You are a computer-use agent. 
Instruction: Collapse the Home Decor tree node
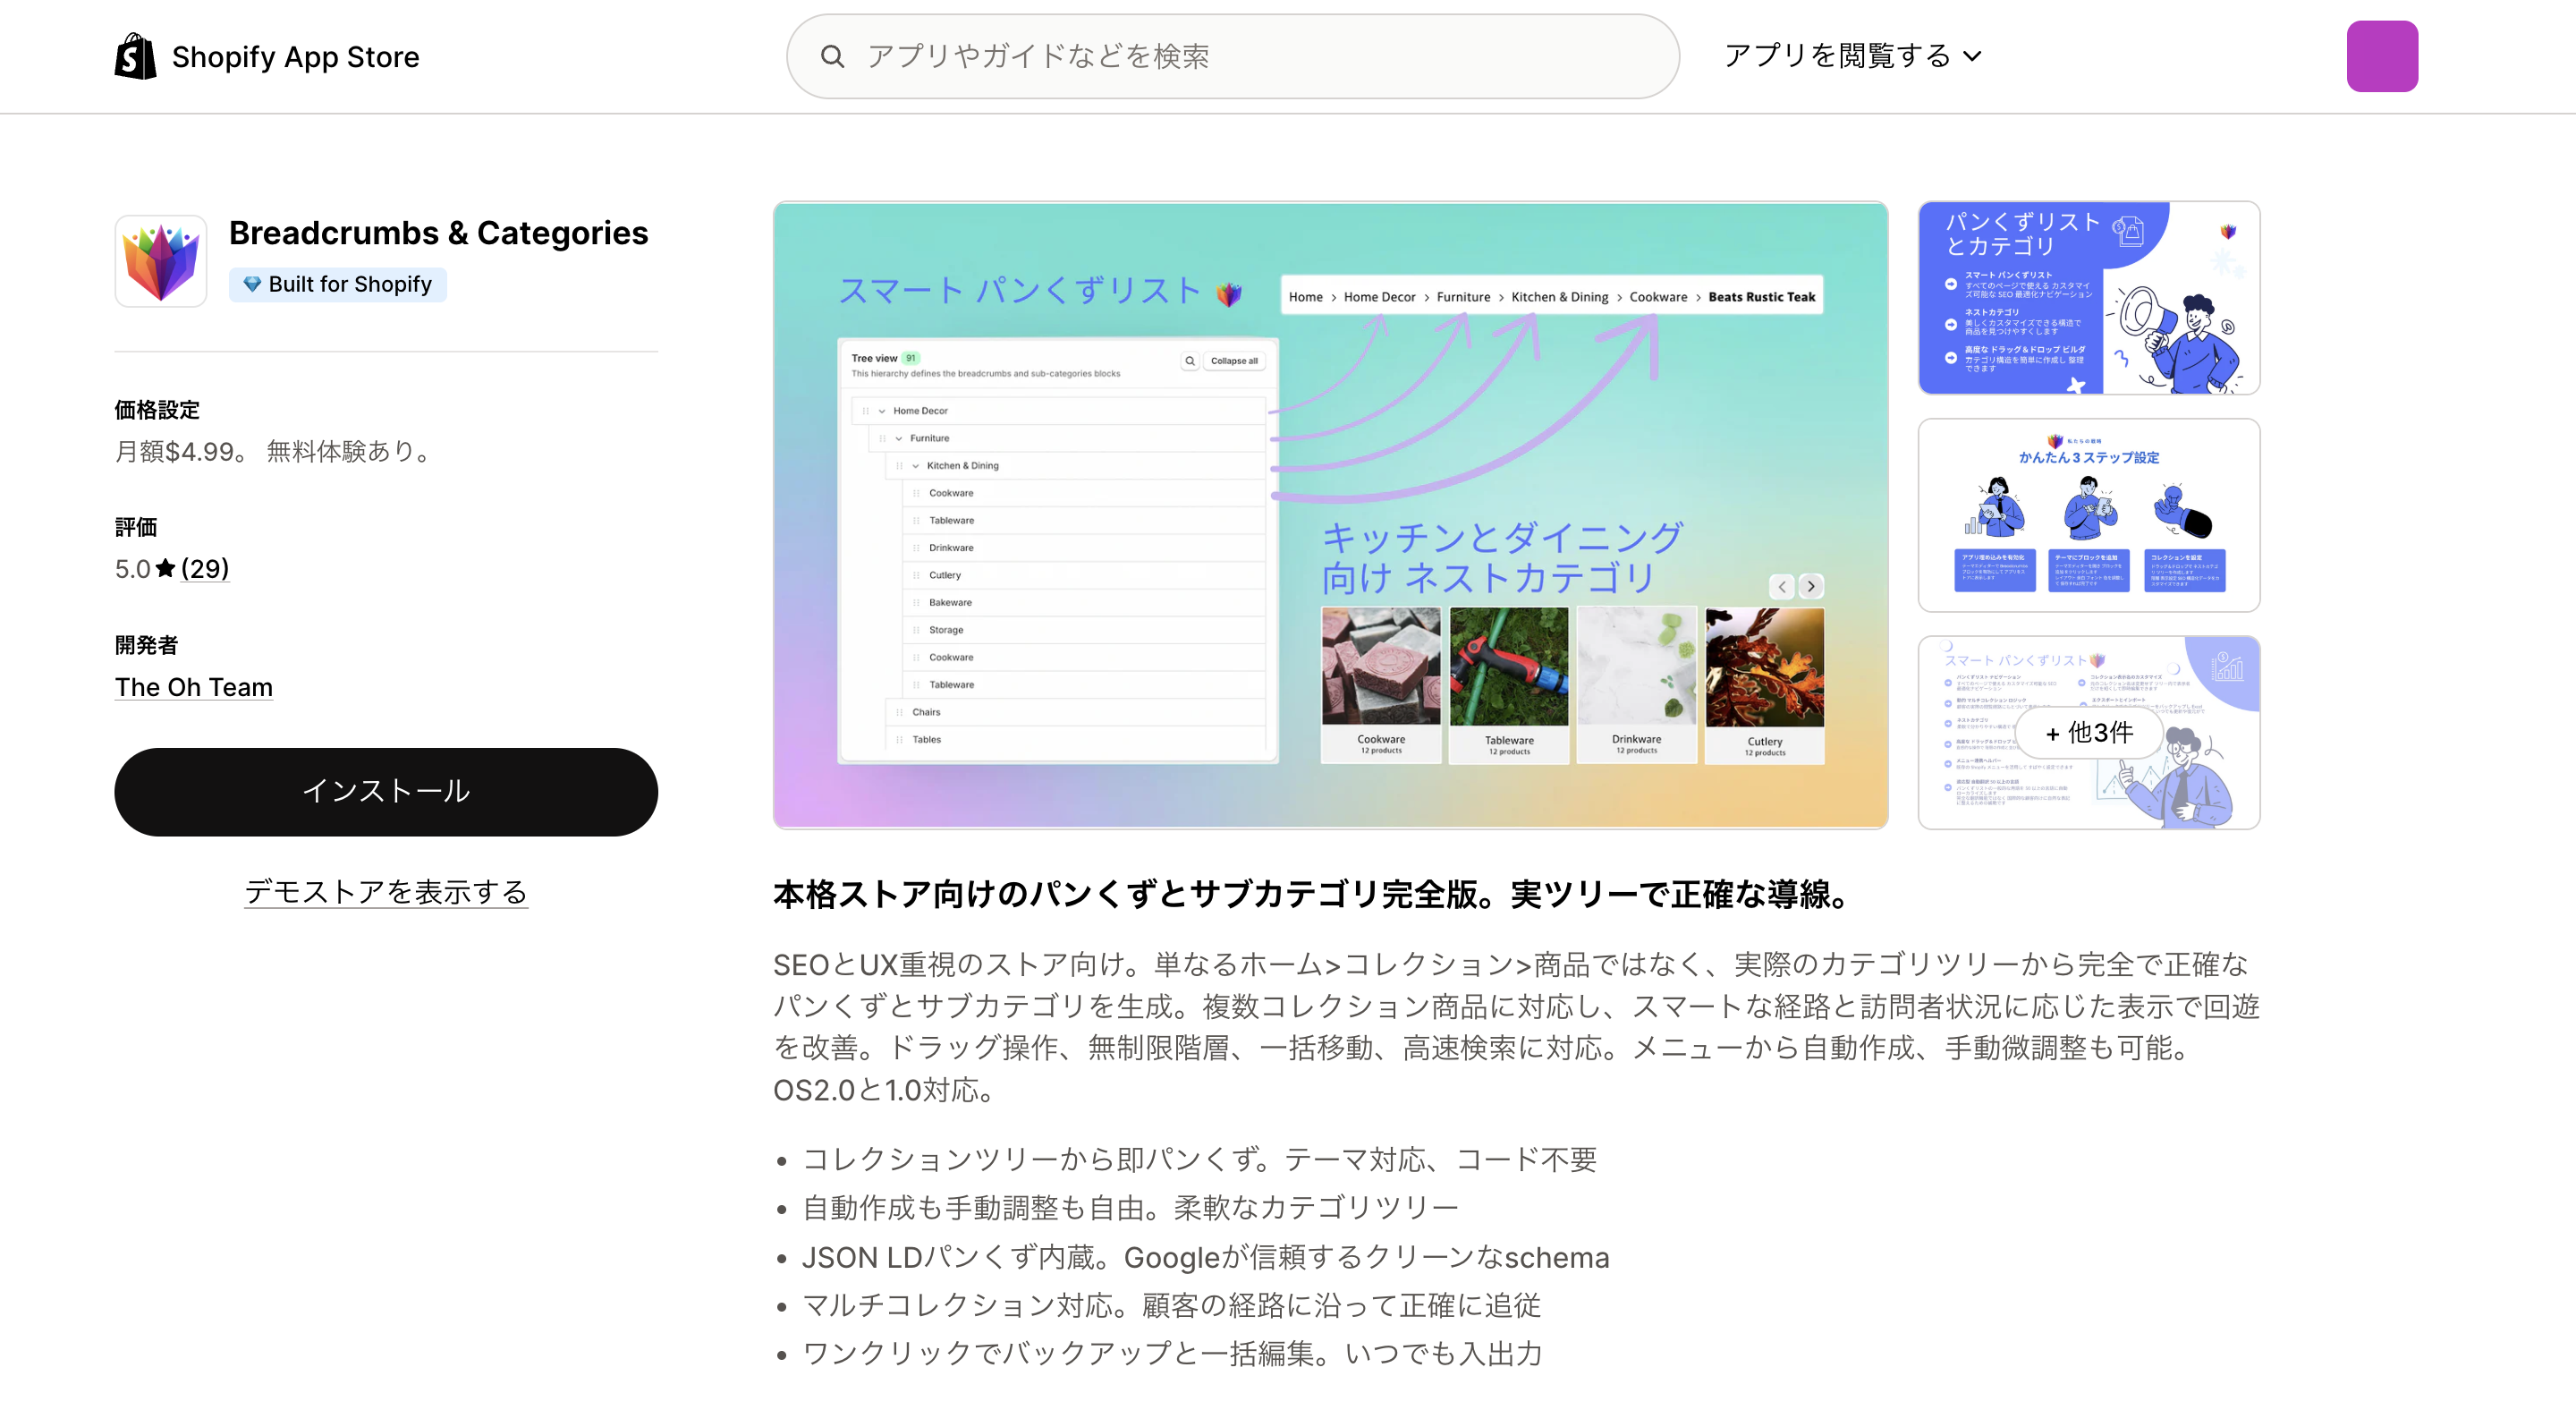pyautogui.click(x=882, y=411)
